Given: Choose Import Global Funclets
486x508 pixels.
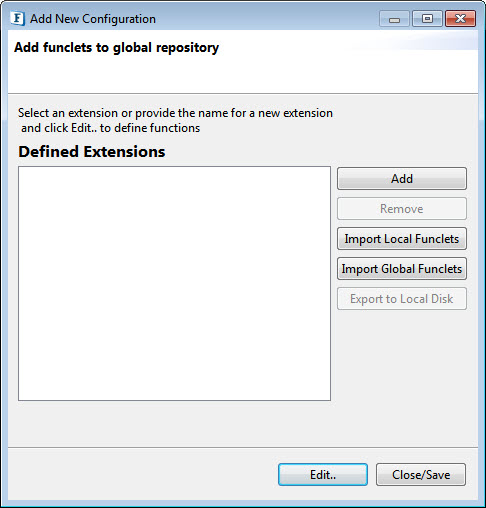Looking at the screenshot, I should coord(402,269).
